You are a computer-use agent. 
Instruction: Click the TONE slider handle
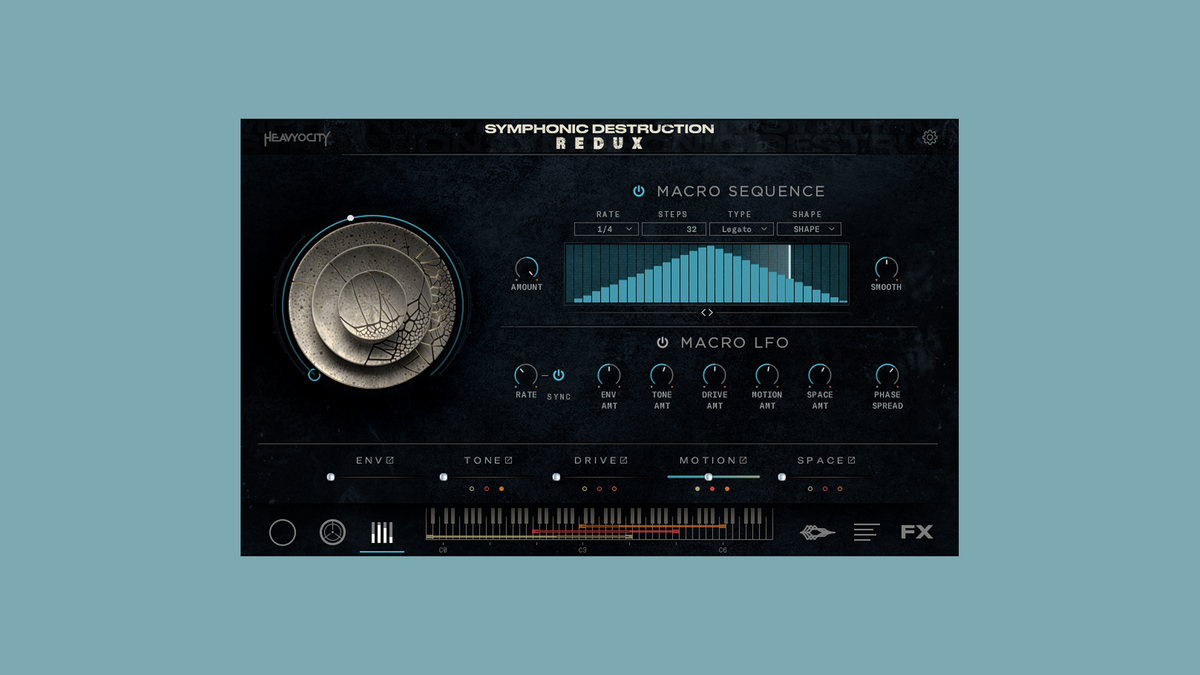pyautogui.click(x=443, y=477)
